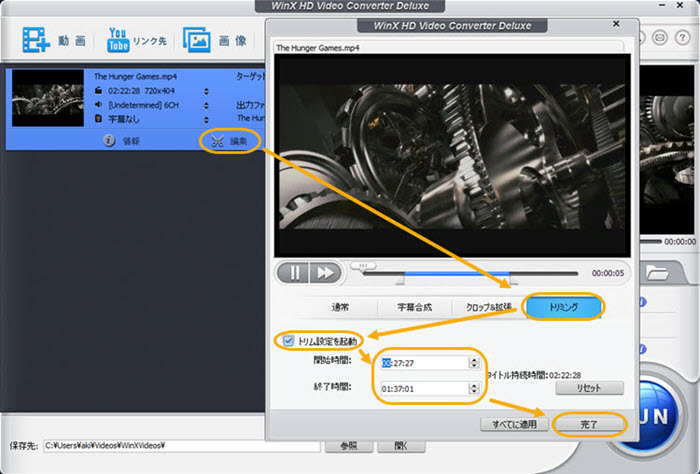This screenshot has height=474, width=700.
Task: Click The Hunger Games.mp4 file name in list
Action: (x=135, y=76)
